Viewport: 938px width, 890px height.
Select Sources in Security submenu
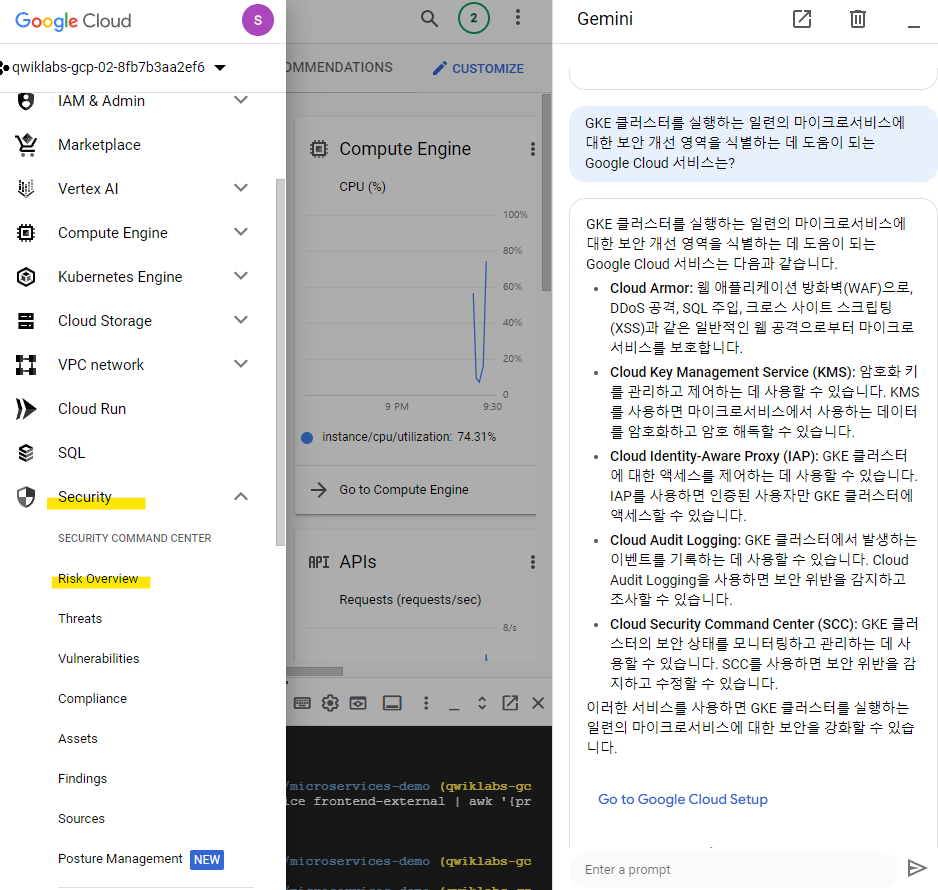[x=81, y=819]
